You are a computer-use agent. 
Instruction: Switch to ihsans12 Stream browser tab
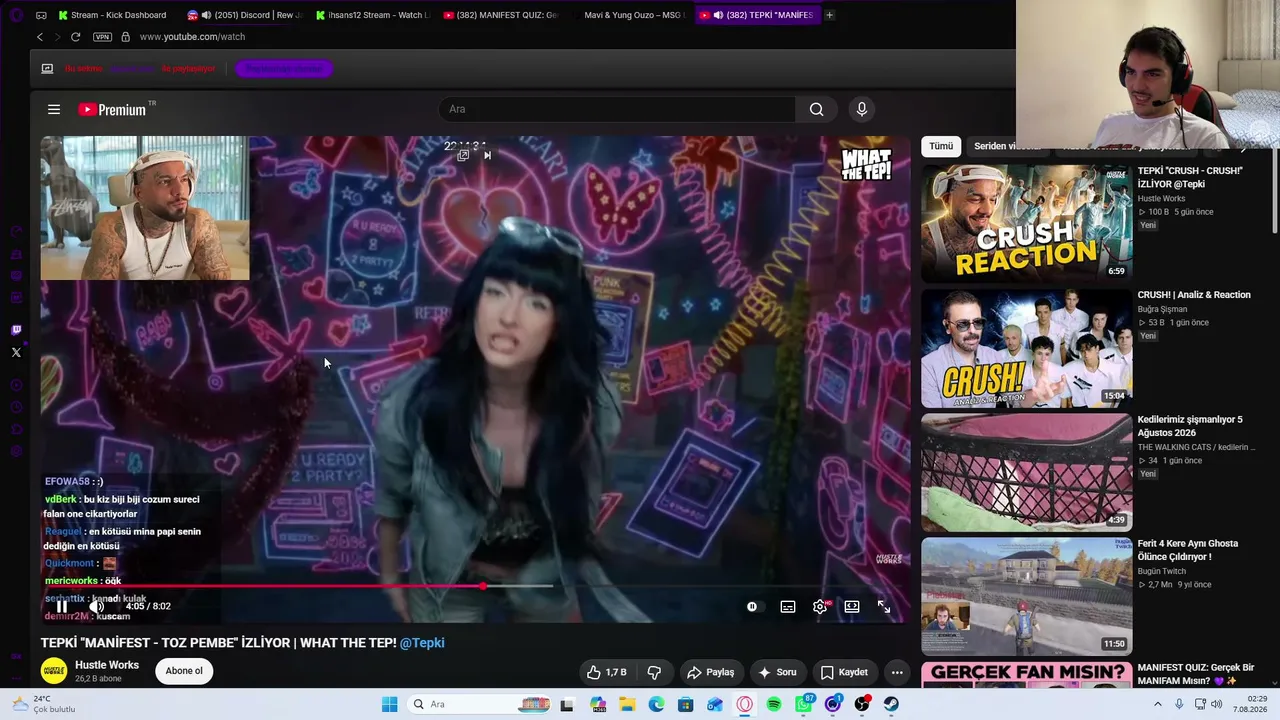click(371, 15)
